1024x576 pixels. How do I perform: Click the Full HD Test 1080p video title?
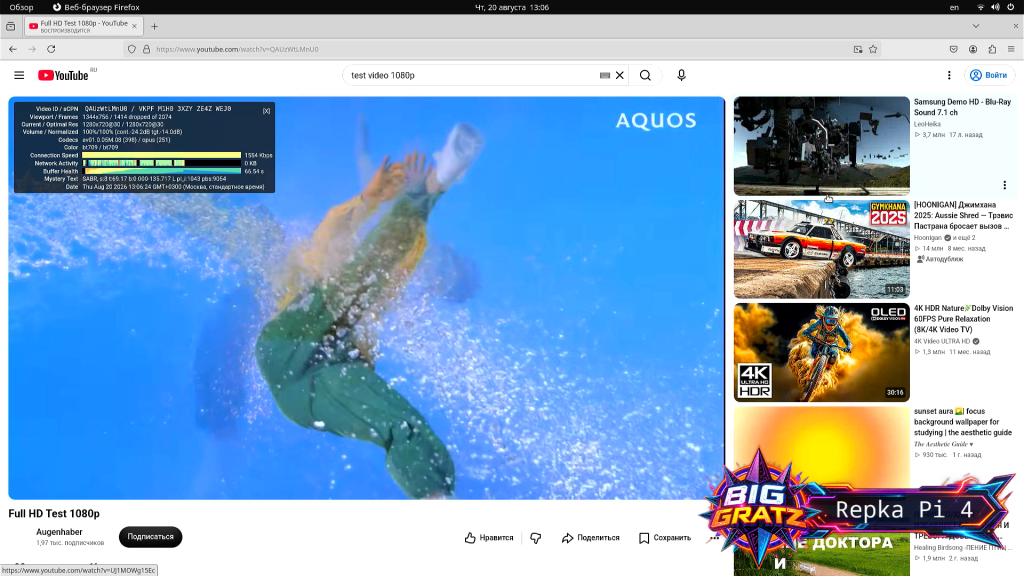coord(54,513)
